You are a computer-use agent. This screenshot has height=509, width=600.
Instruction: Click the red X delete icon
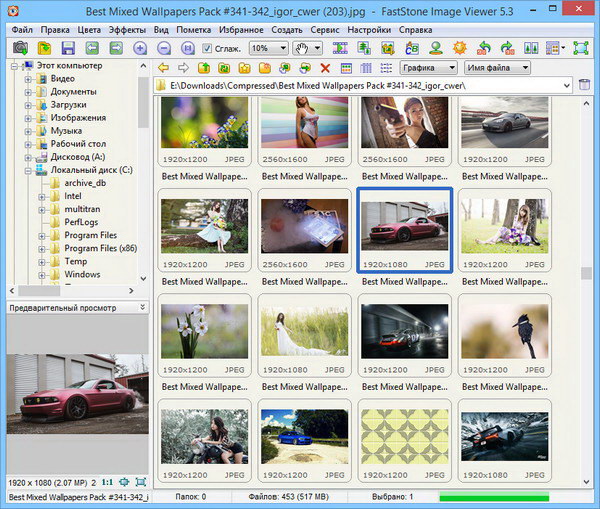pyautogui.click(x=325, y=68)
